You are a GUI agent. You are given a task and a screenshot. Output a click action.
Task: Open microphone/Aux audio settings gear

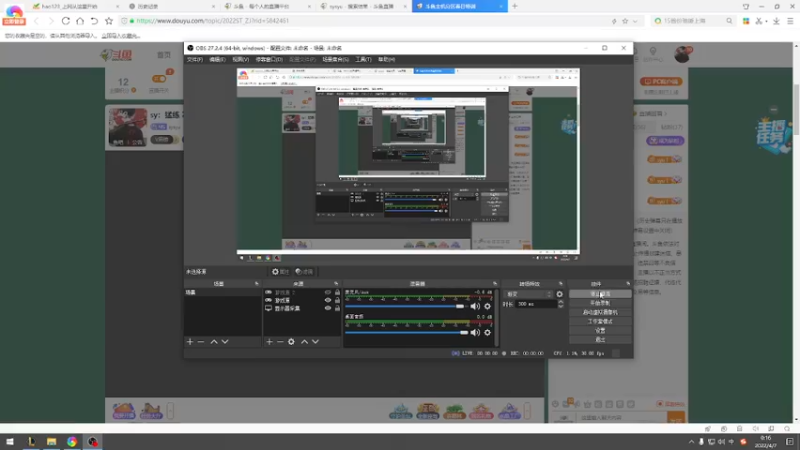click(x=487, y=306)
